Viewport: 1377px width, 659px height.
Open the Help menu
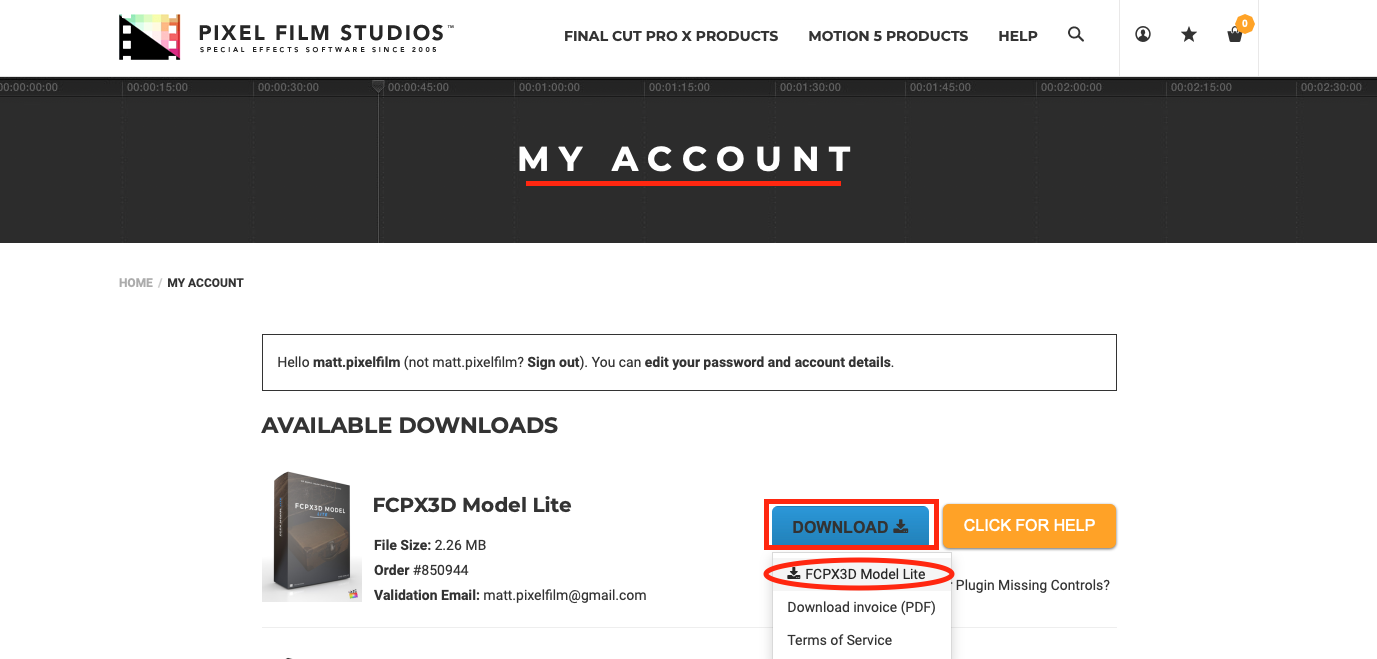(1018, 36)
